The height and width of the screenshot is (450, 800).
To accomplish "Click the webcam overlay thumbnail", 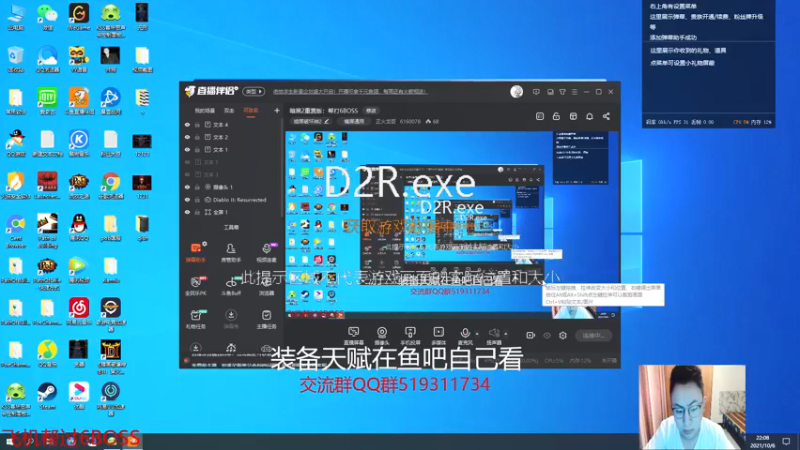I will point(692,407).
